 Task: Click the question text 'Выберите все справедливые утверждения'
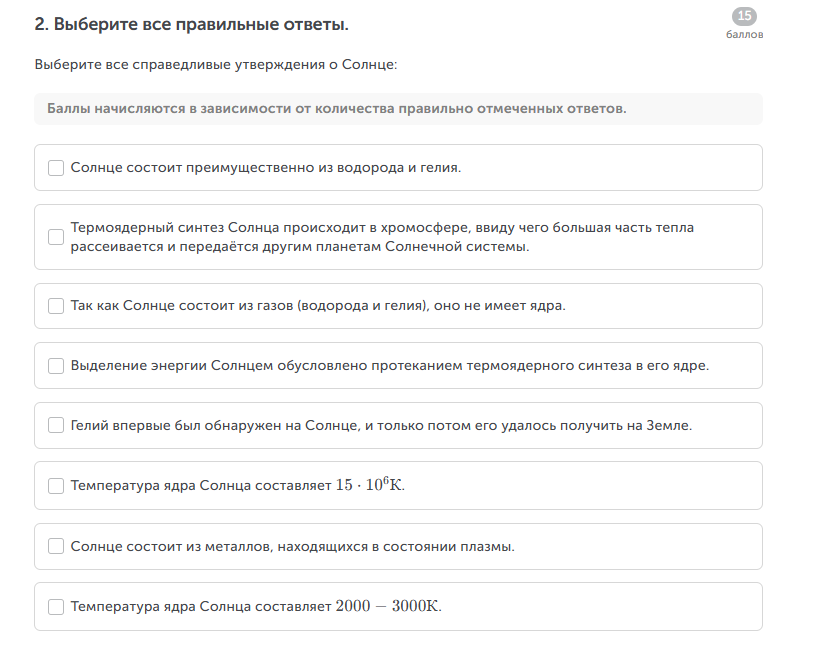[216, 65]
